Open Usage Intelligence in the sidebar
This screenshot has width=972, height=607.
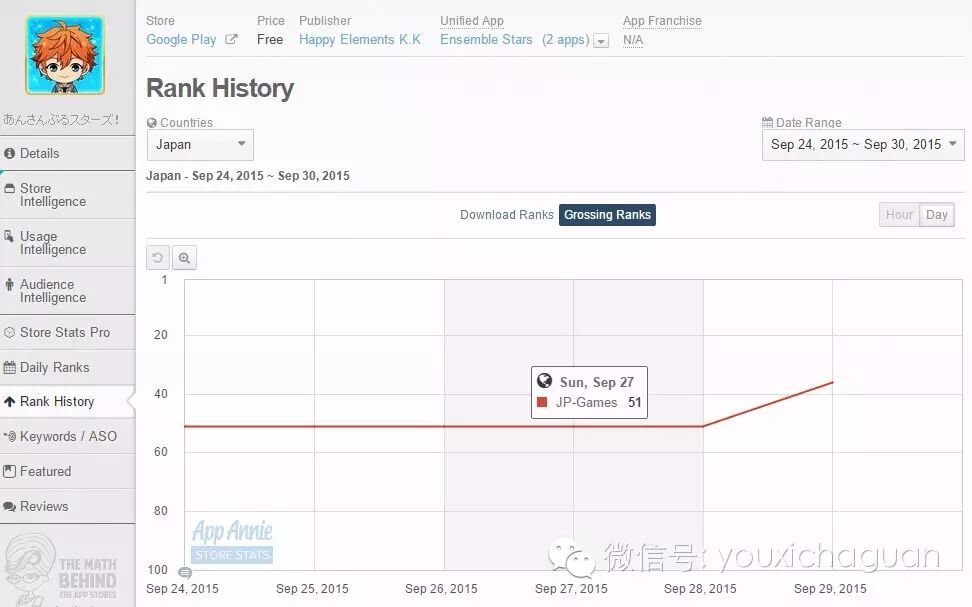(68, 242)
